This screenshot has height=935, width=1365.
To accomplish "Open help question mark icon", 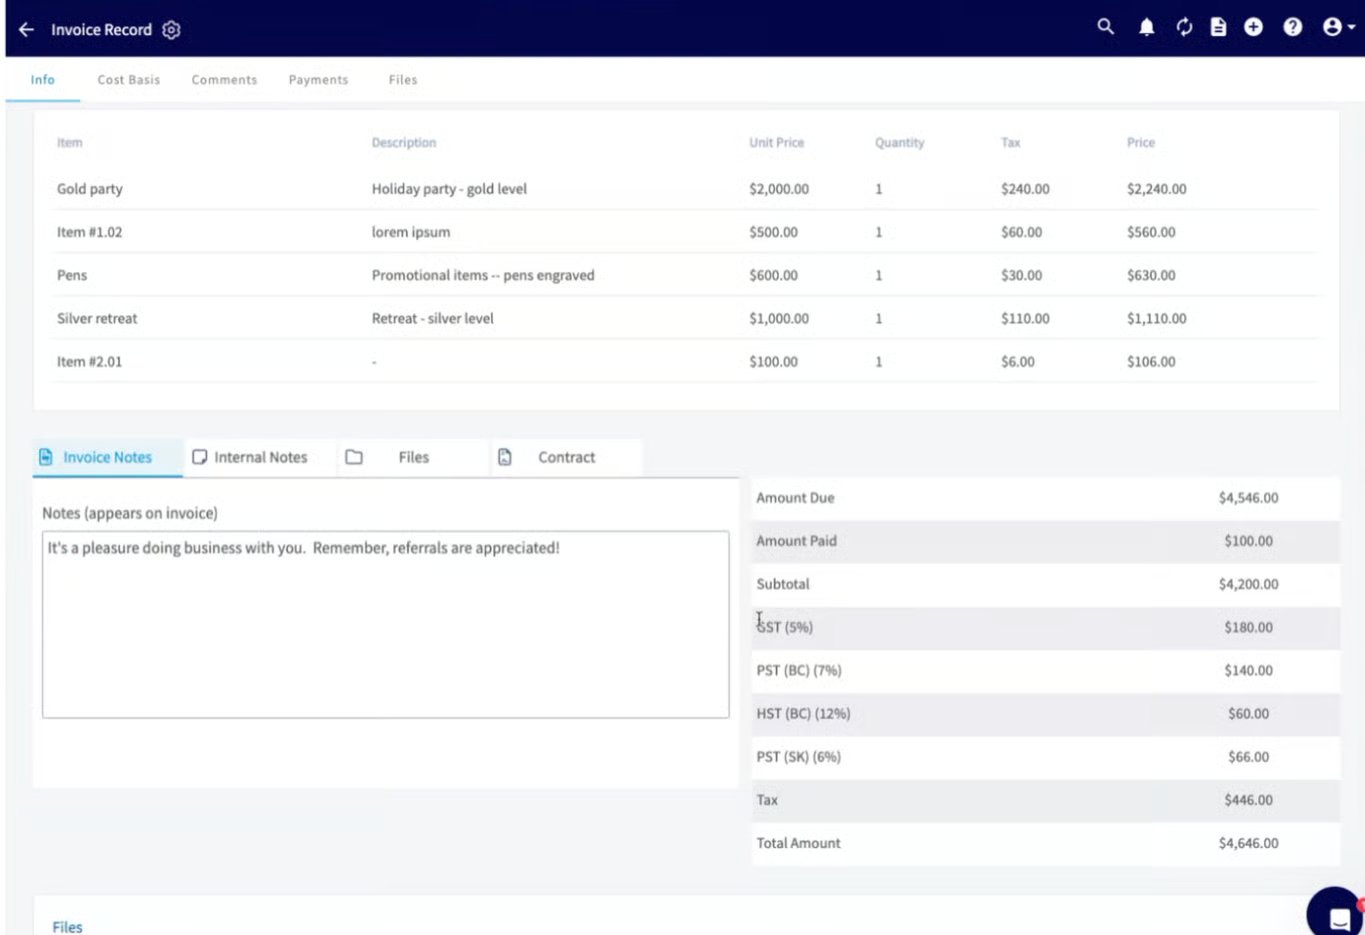I will coord(1293,27).
